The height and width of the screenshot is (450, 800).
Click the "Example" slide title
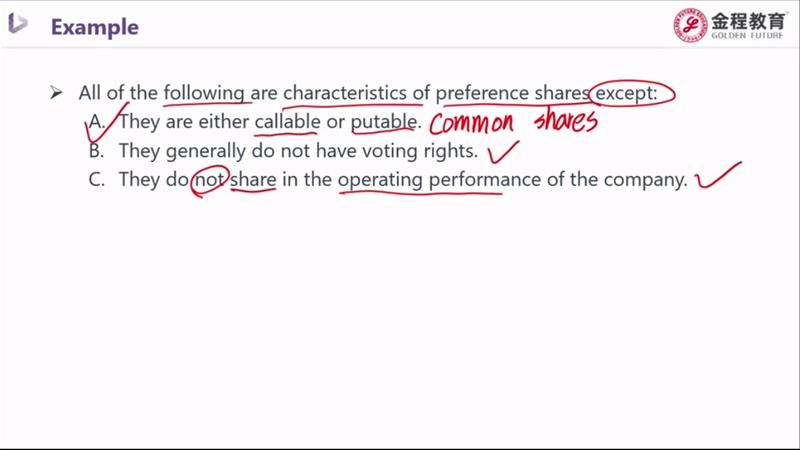click(x=95, y=26)
